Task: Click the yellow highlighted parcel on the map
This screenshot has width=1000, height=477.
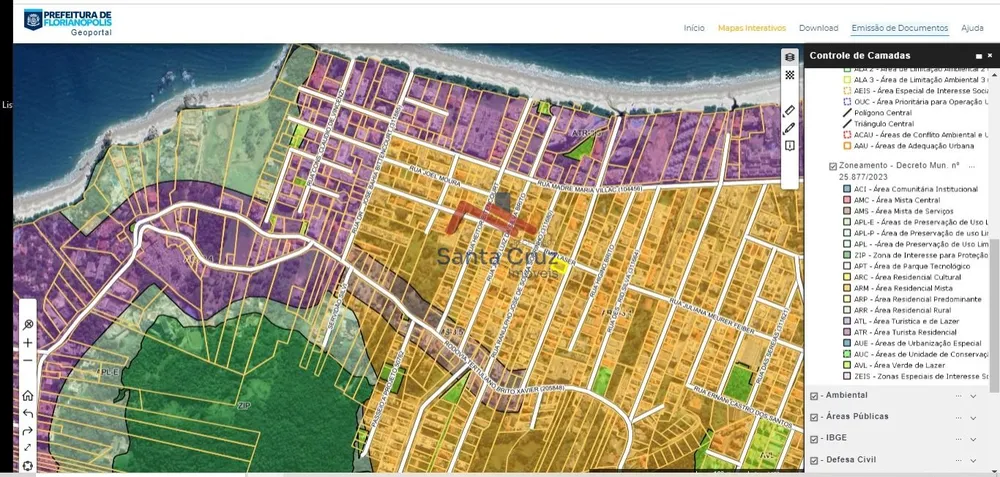Action: 560,267
